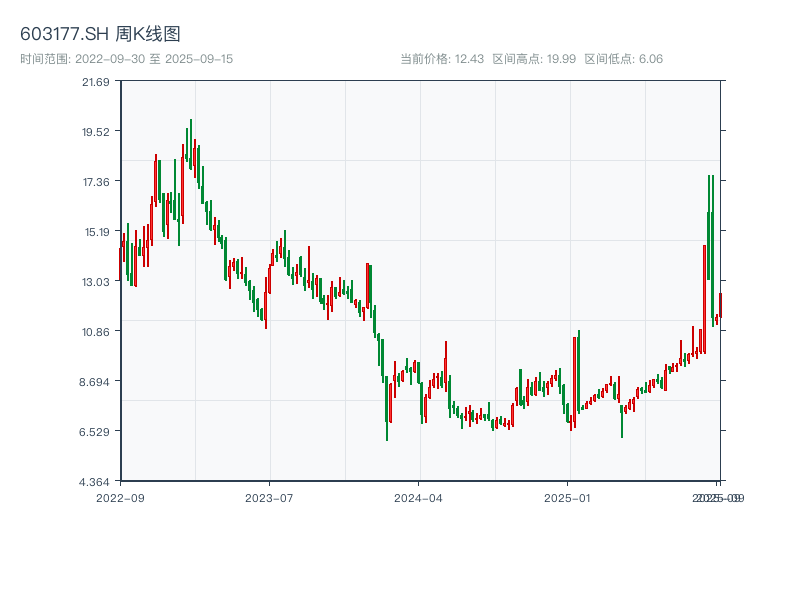Screen dimensions: 800x600
Task: Click the x-axis label 2022-09
Action: [120, 498]
